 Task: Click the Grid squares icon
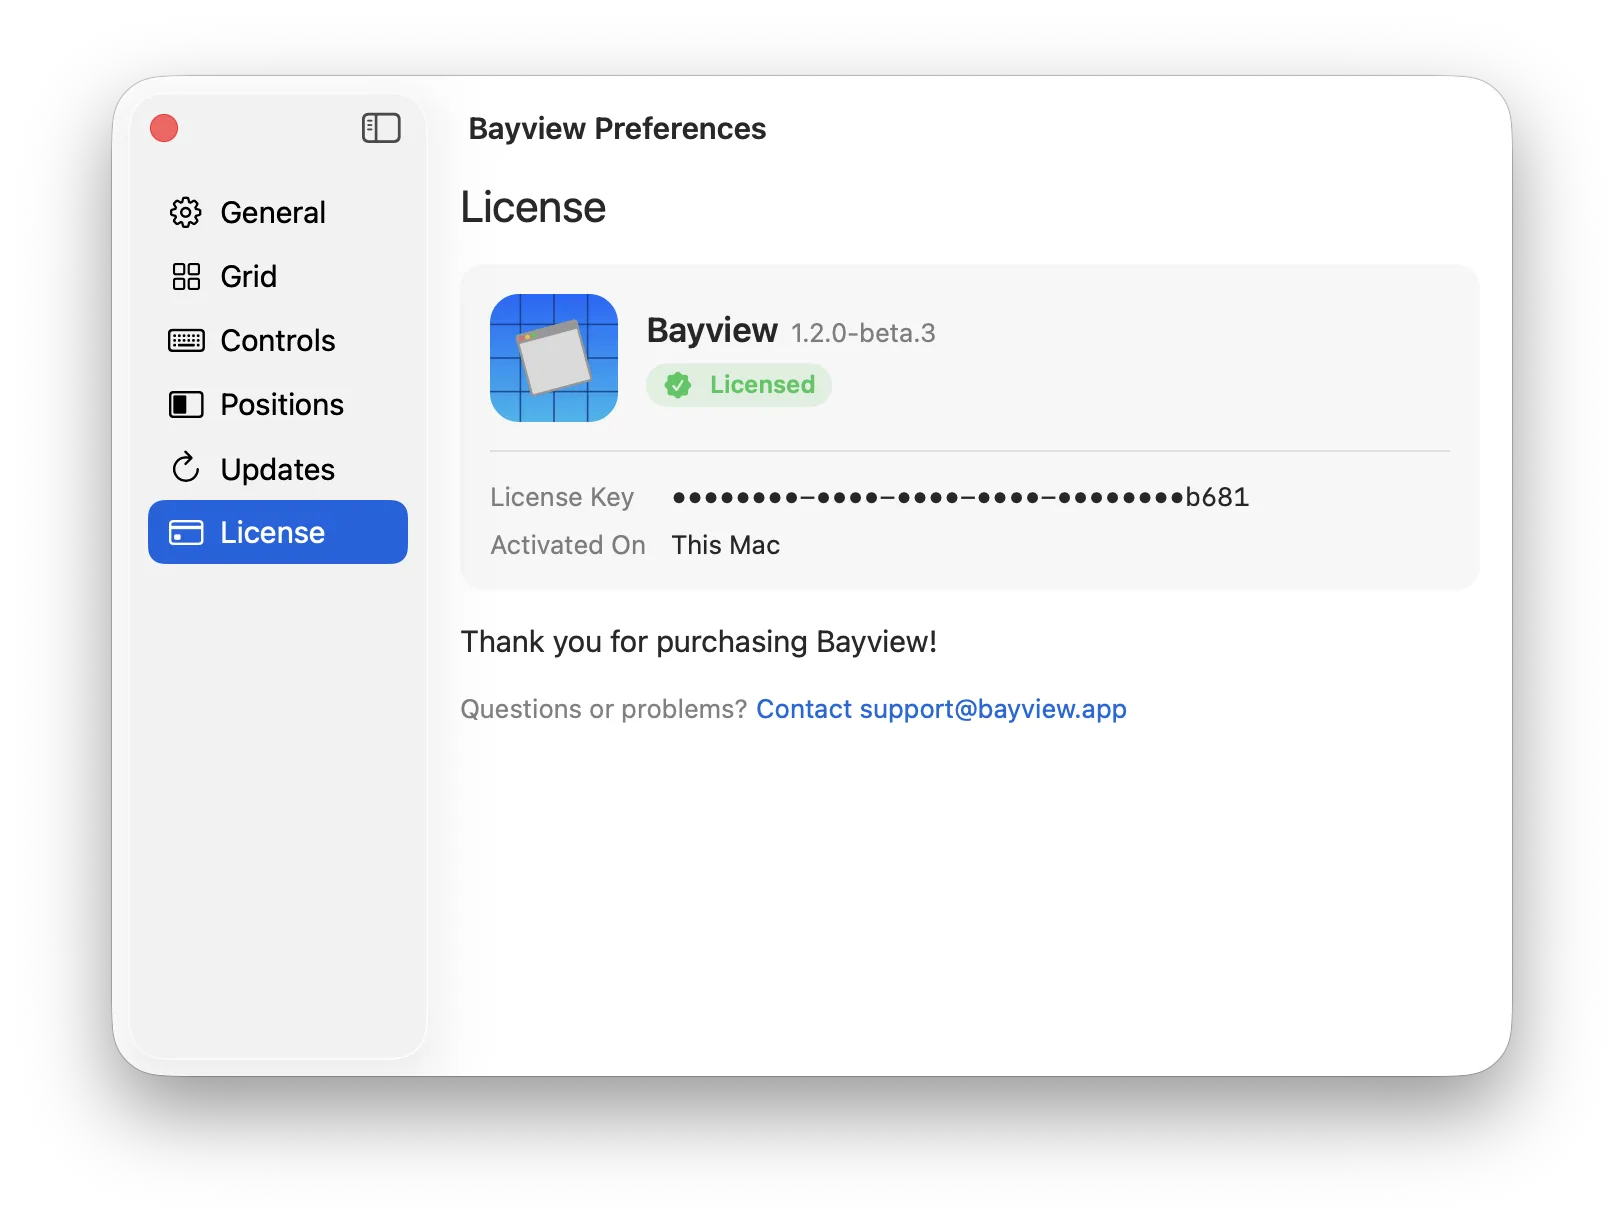tap(186, 276)
